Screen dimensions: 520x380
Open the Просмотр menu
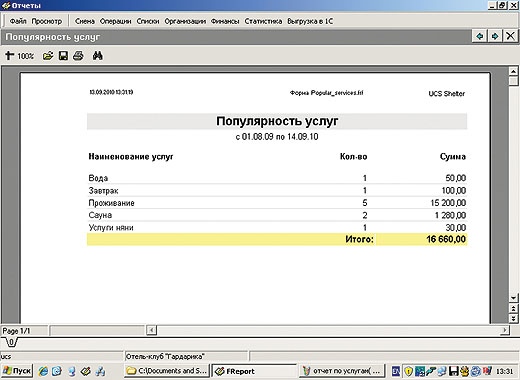[47, 21]
